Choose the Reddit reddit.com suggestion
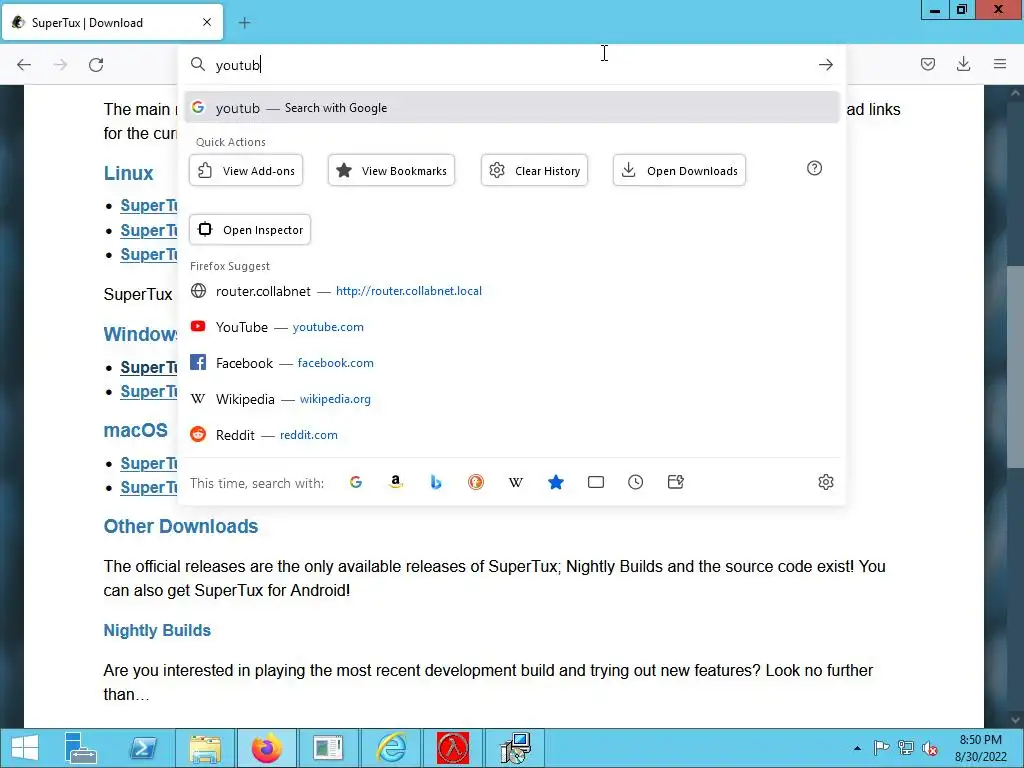 (511, 434)
